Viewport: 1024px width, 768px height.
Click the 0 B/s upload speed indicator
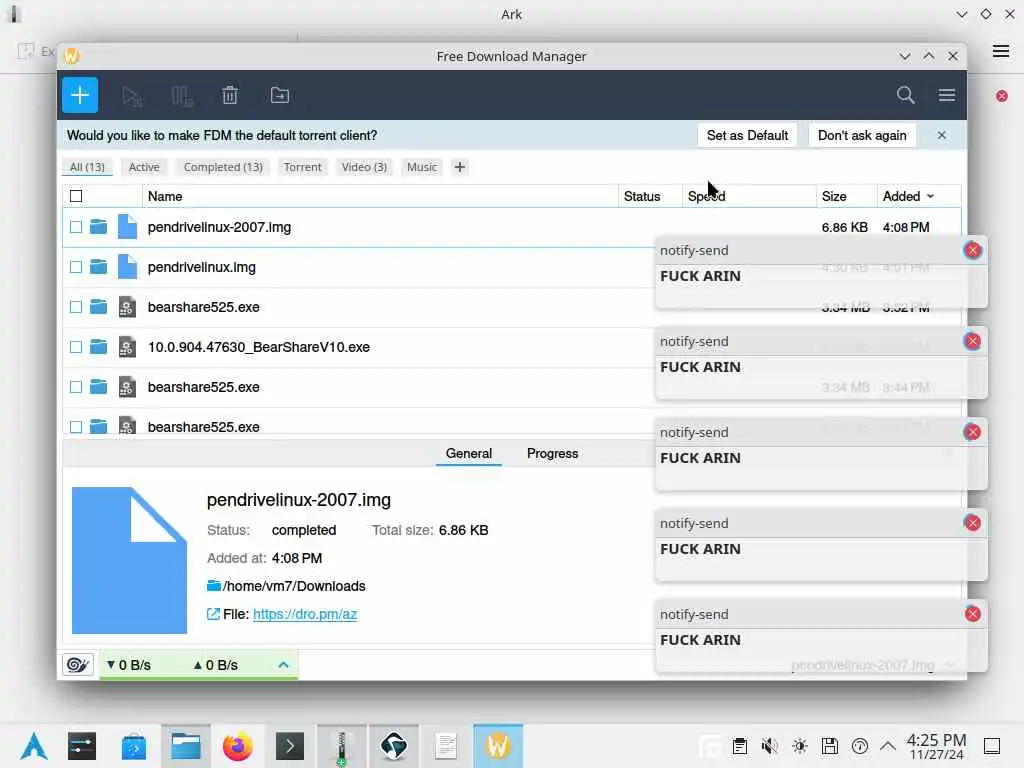pyautogui.click(x=216, y=665)
